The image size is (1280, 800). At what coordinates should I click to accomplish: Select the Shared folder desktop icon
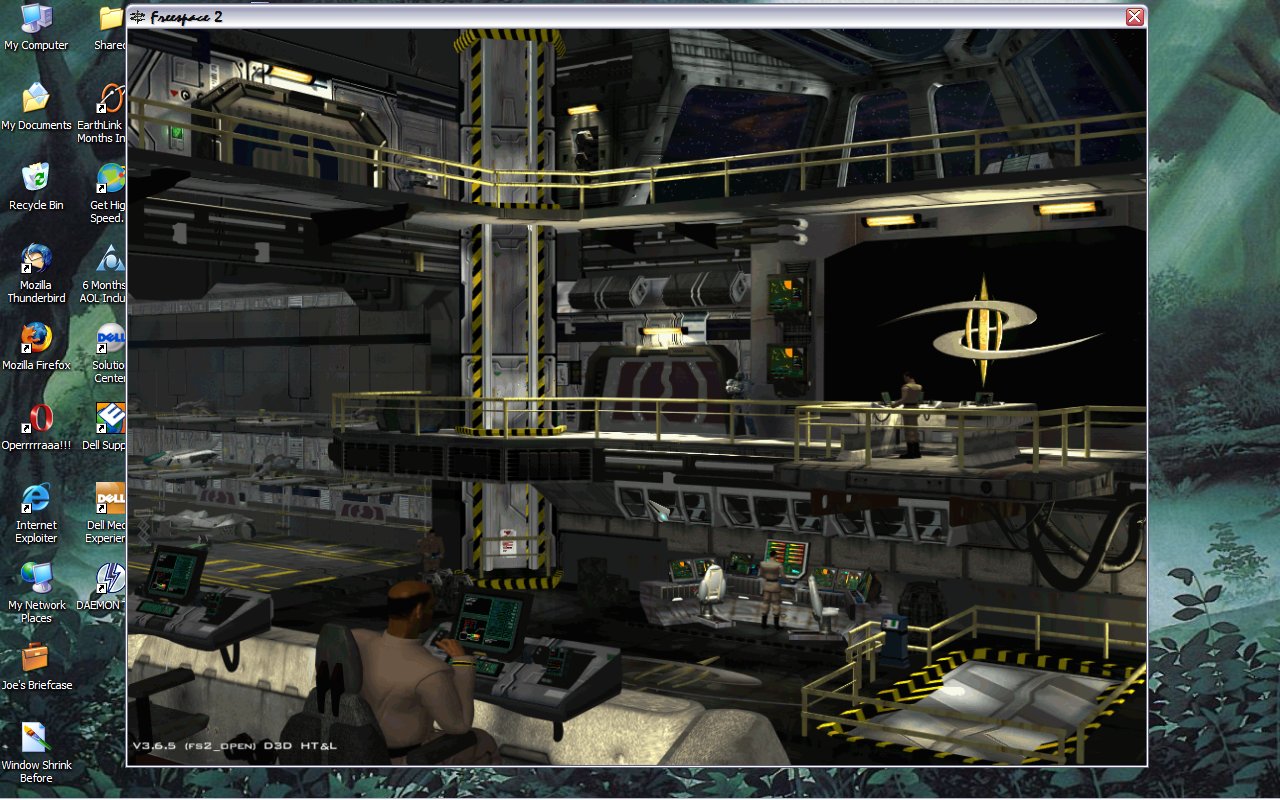click(110, 27)
